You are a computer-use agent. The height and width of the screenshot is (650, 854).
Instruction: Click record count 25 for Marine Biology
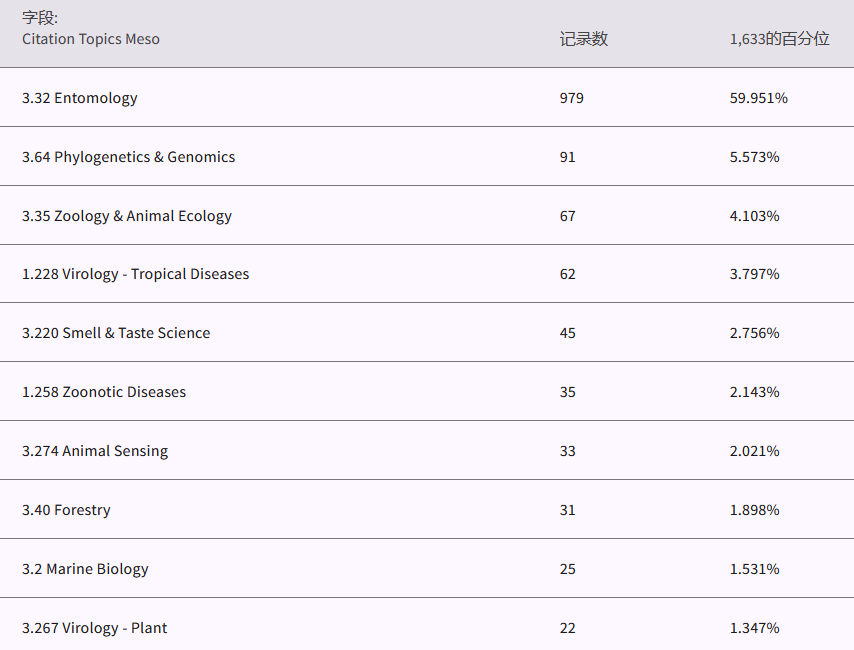(568, 569)
